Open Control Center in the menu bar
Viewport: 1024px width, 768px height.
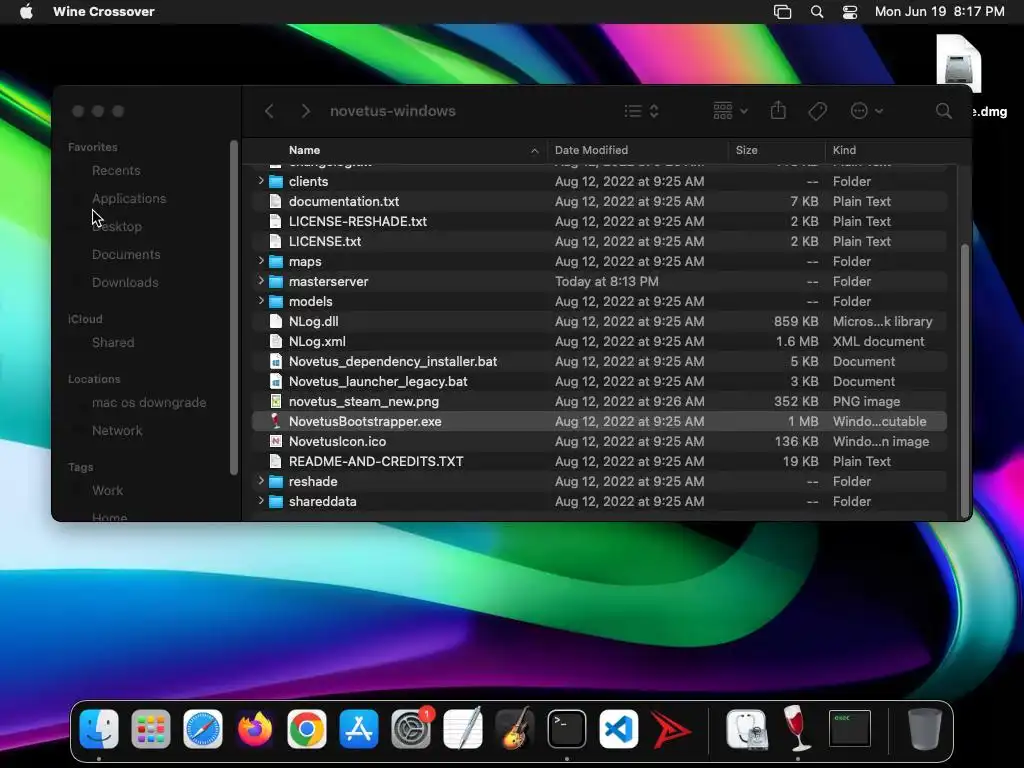(850, 12)
